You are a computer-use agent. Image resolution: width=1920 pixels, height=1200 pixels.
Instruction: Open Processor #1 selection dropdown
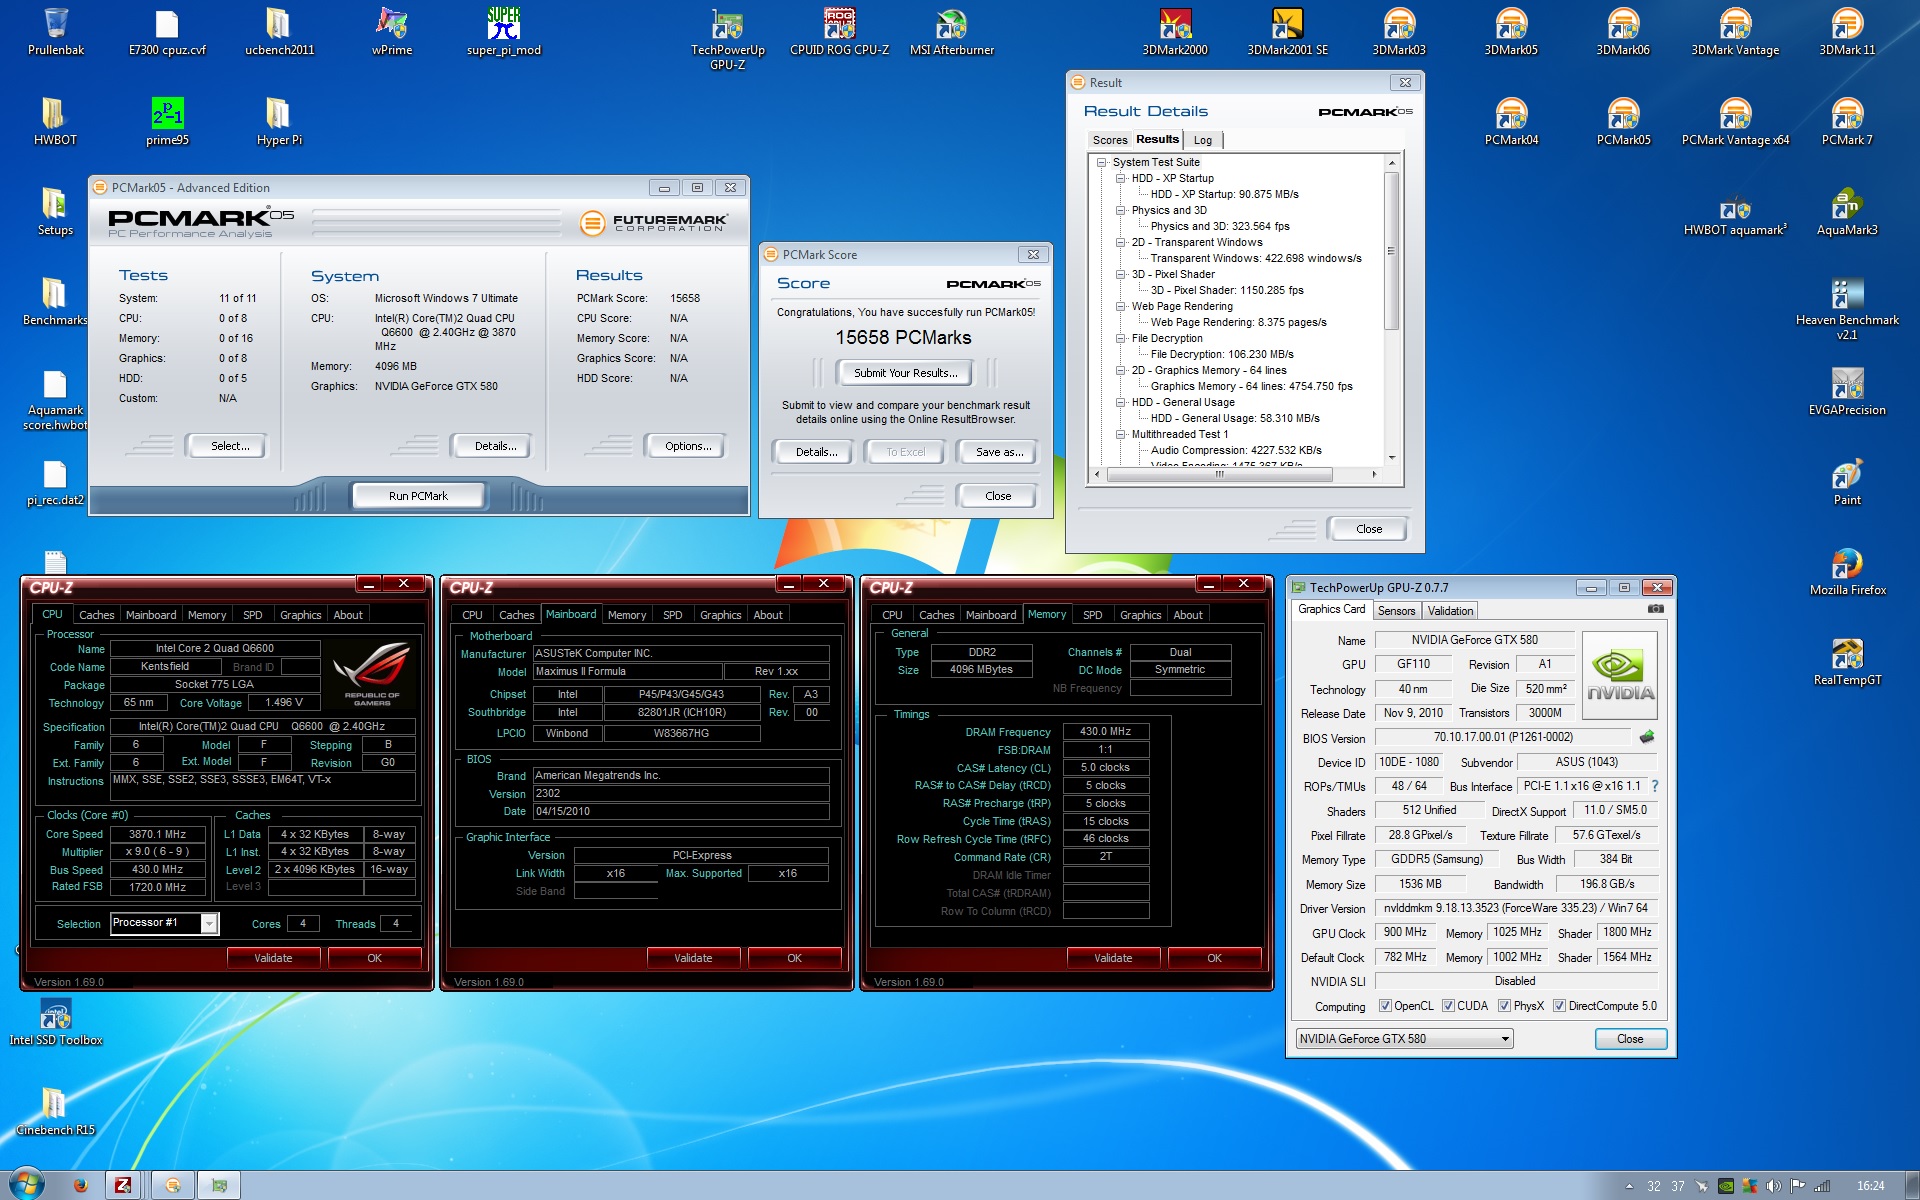click(164, 923)
